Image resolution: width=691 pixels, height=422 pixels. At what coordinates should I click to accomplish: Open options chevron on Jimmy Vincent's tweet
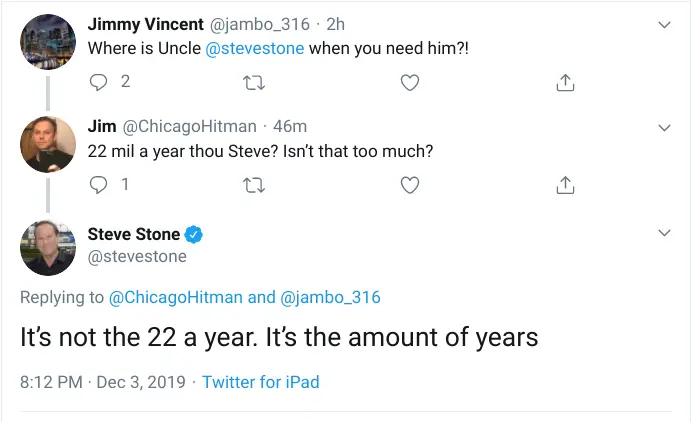(x=665, y=24)
